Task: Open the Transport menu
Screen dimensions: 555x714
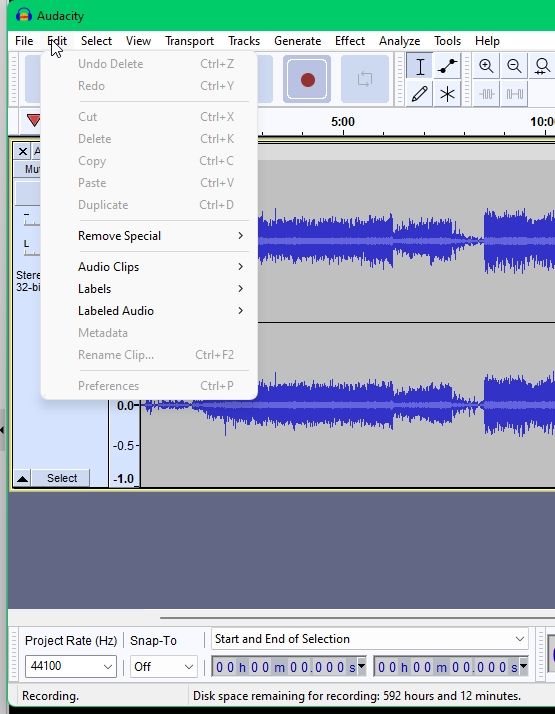Action: click(x=189, y=41)
